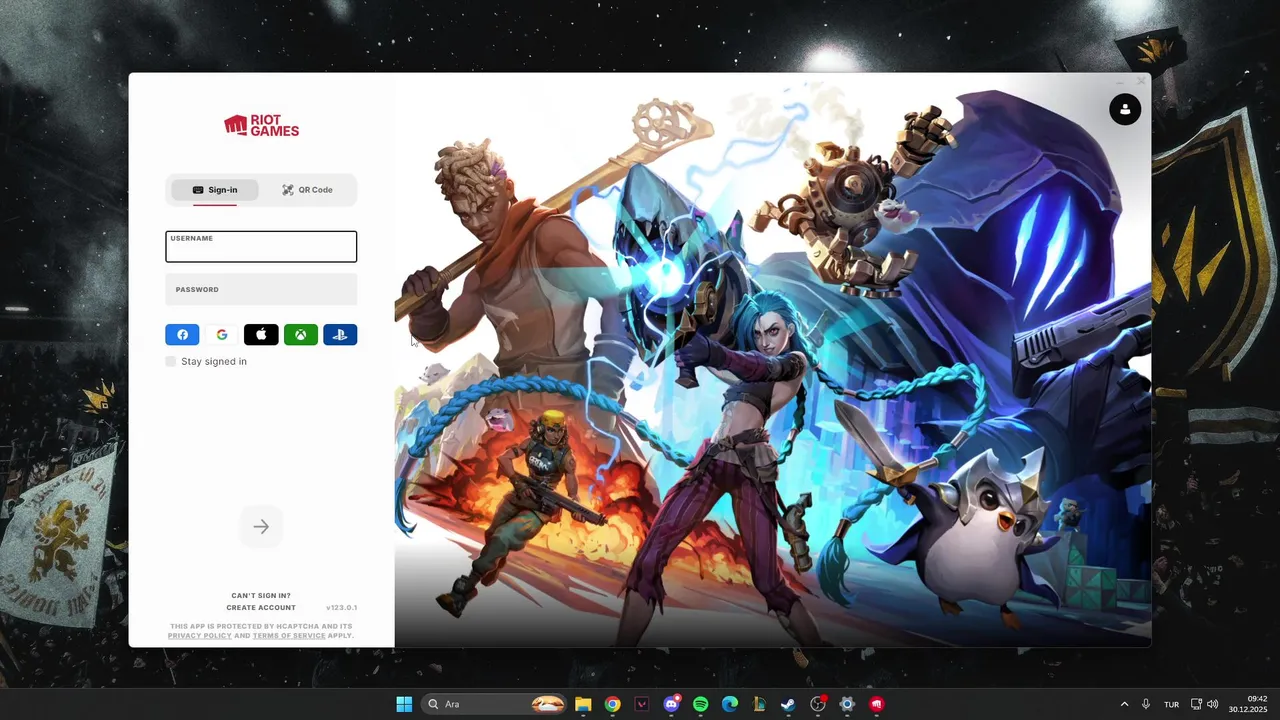1280x720 pixels.
Task: Sign in with Facebook
Action: tap(182, 335)
